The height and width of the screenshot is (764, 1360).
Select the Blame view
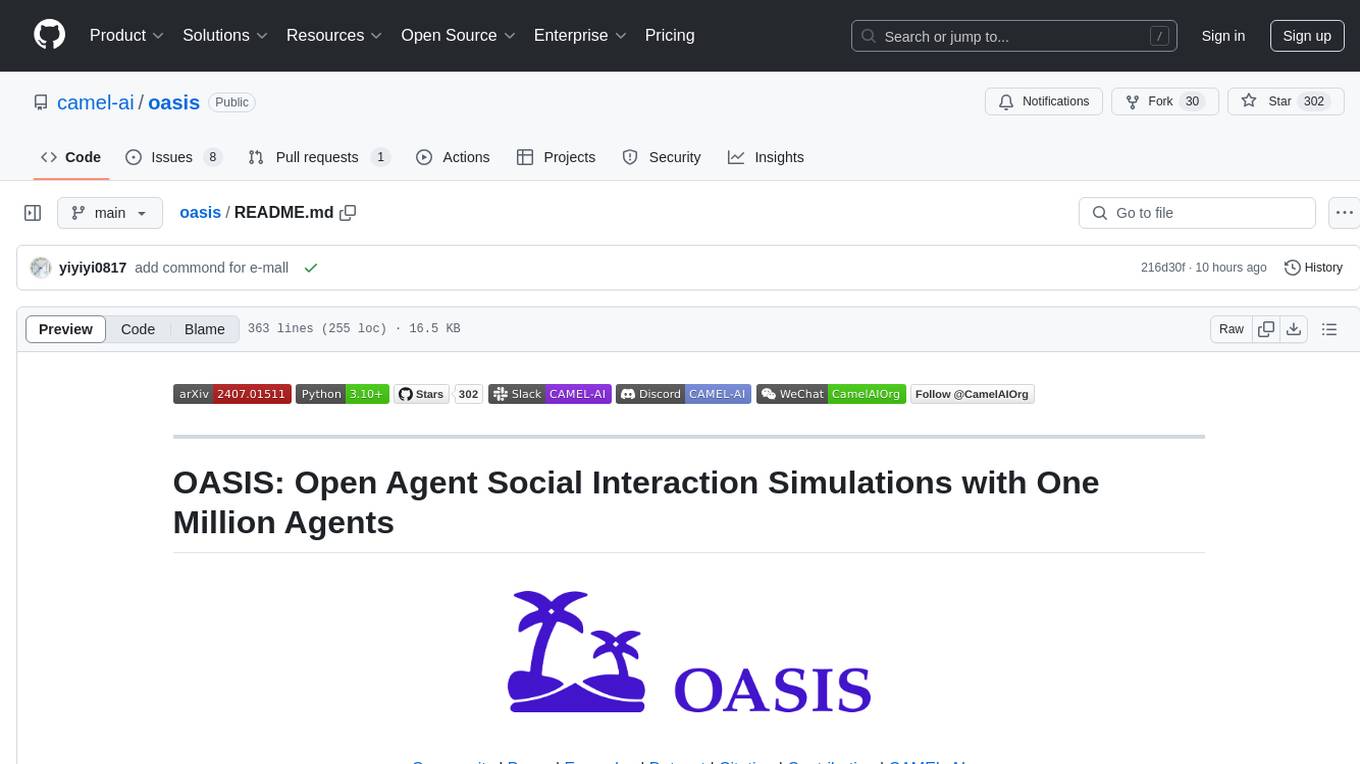(x=205, y=329)
